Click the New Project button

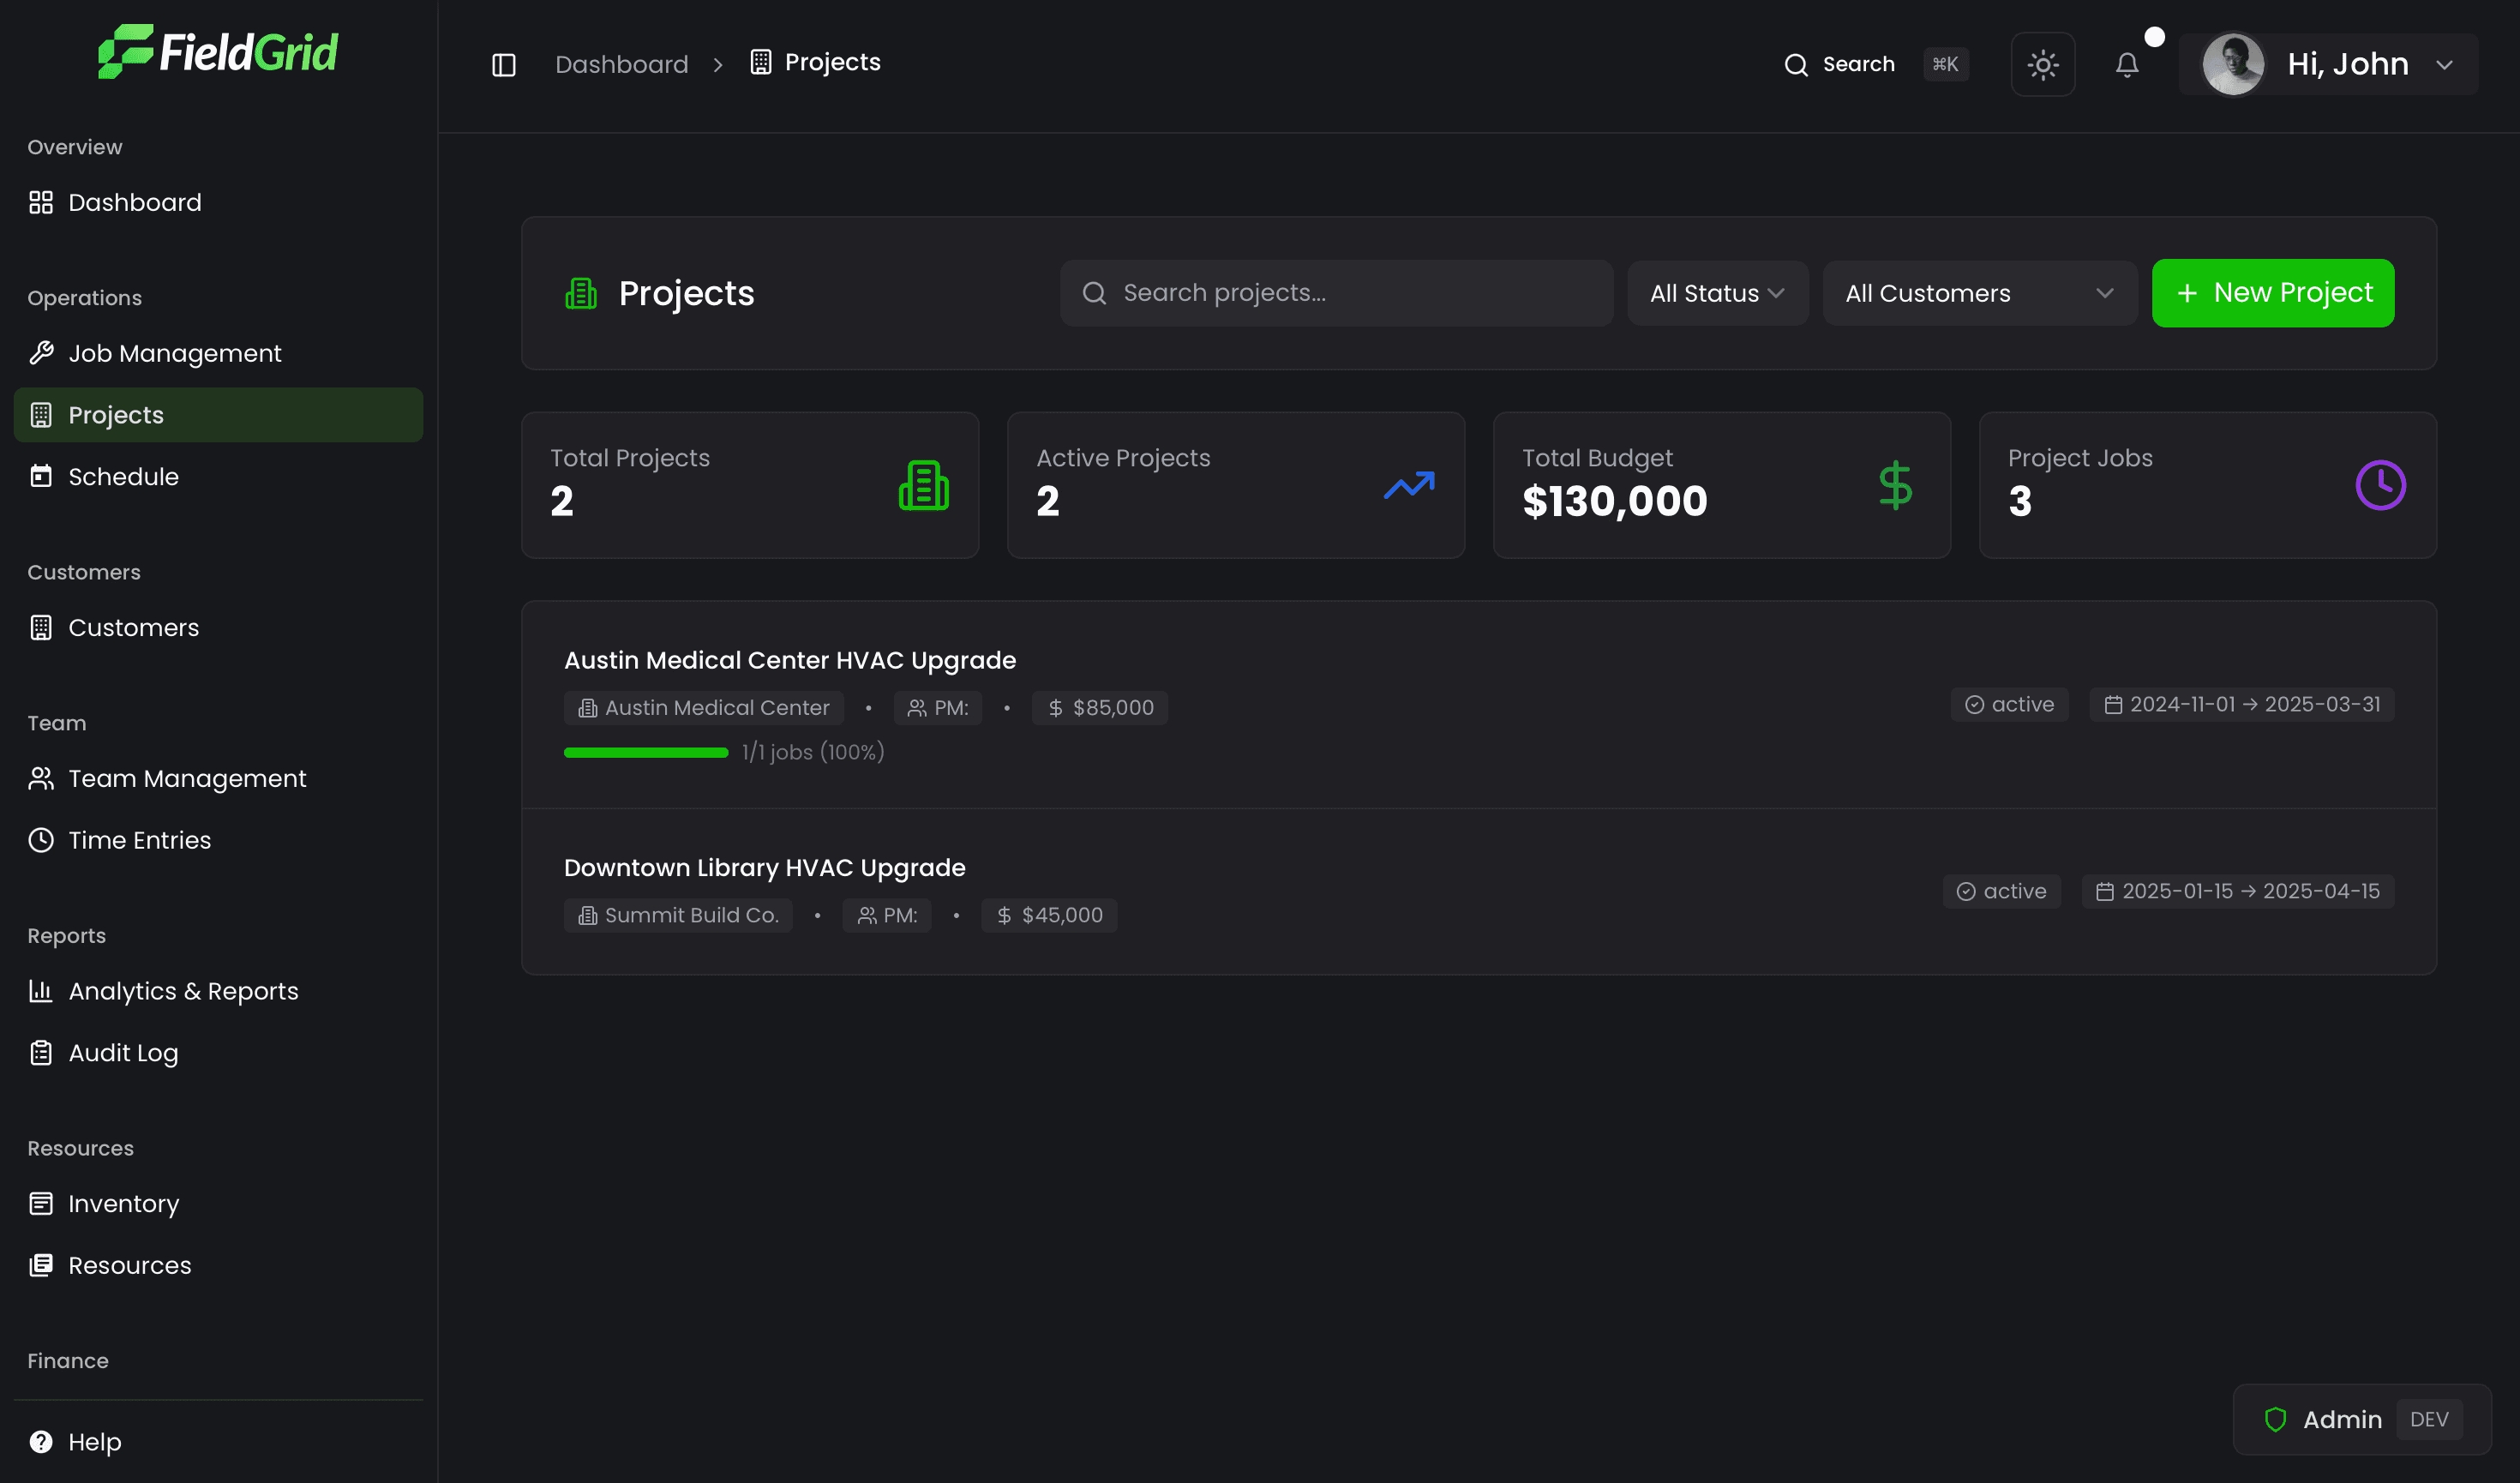(2273, 293)
